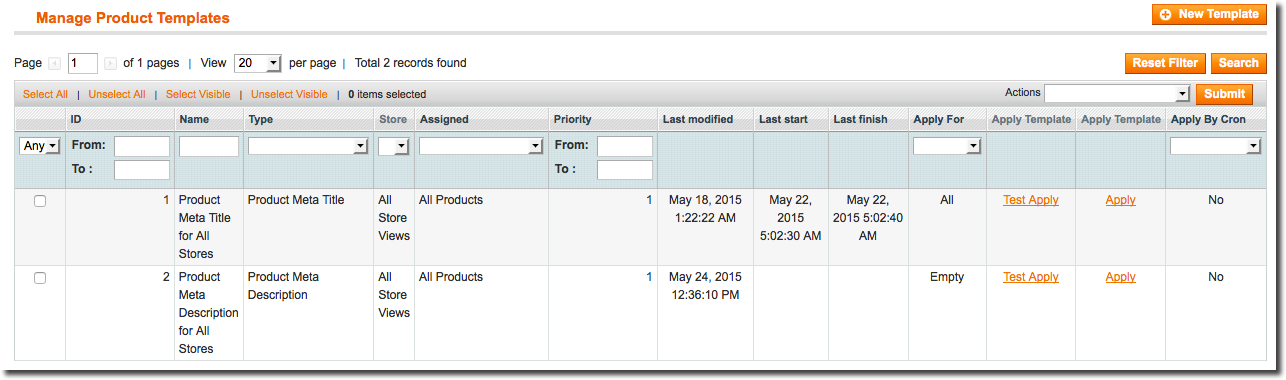The width and height of the screenshot is (1286, 380).
Task: Focus the Name filter text field
Action: [x=209, y=146]
